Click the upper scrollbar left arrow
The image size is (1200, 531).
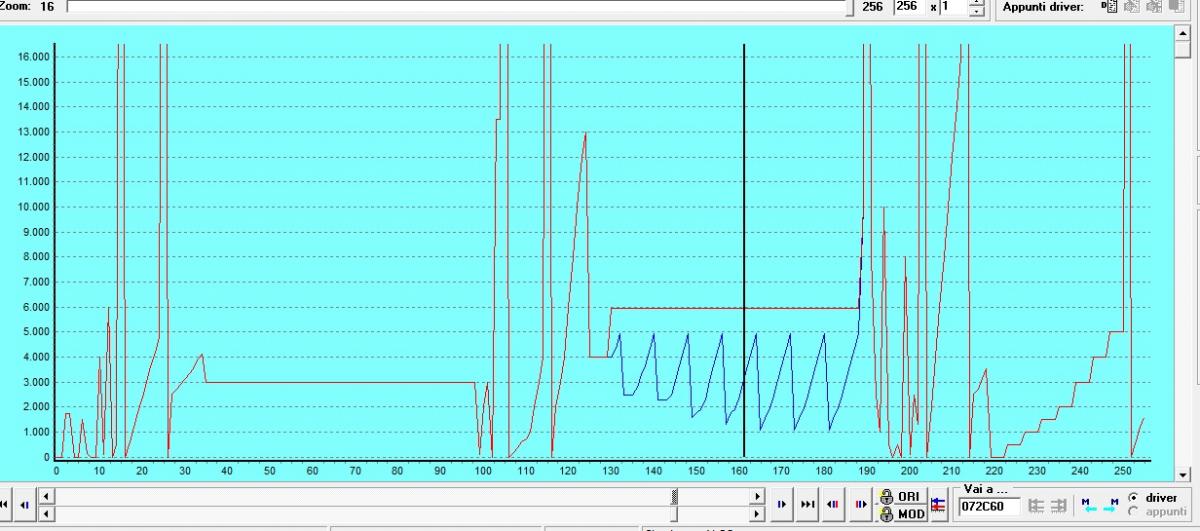coord(44,496)
